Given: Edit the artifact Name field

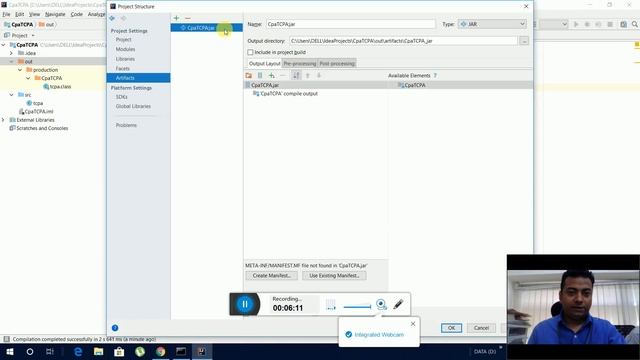Looking at the screenshot, I should (x=351, y=24).
